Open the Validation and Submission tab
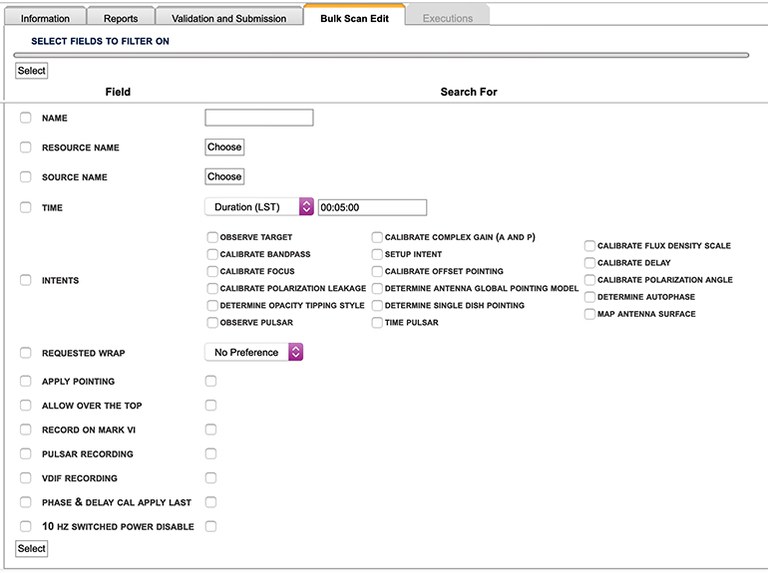Image resolution: width=768 pixels, height=573 pixels. click(x=229, y=18)
